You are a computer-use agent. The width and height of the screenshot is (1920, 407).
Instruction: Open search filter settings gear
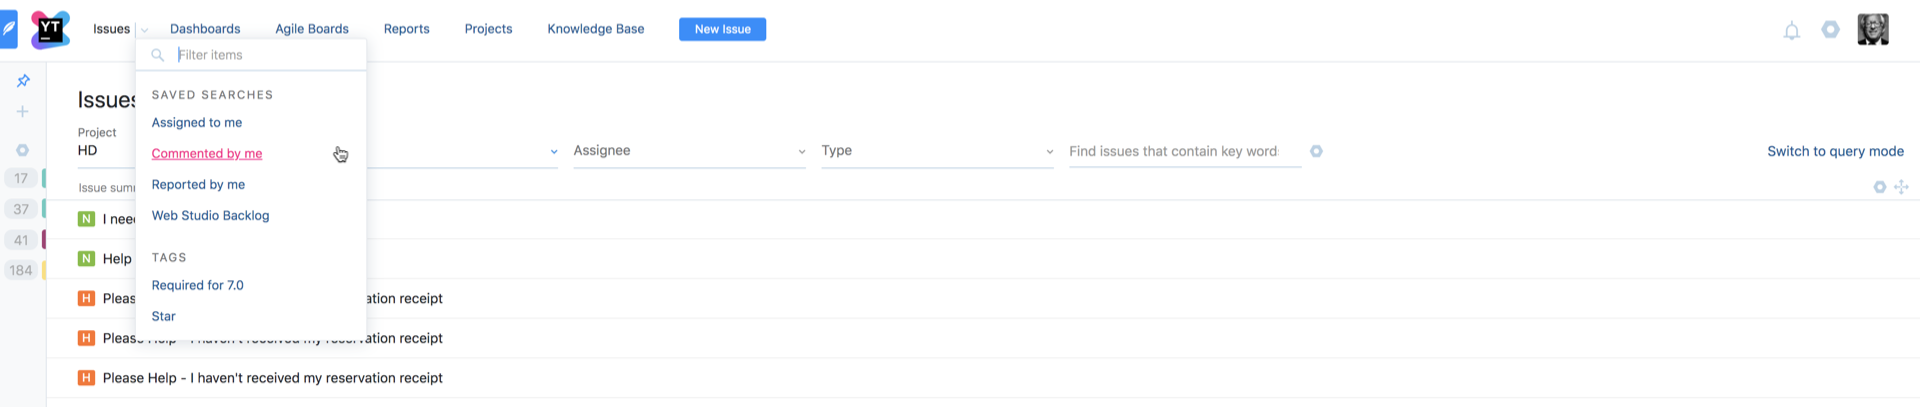point(1316,151)
